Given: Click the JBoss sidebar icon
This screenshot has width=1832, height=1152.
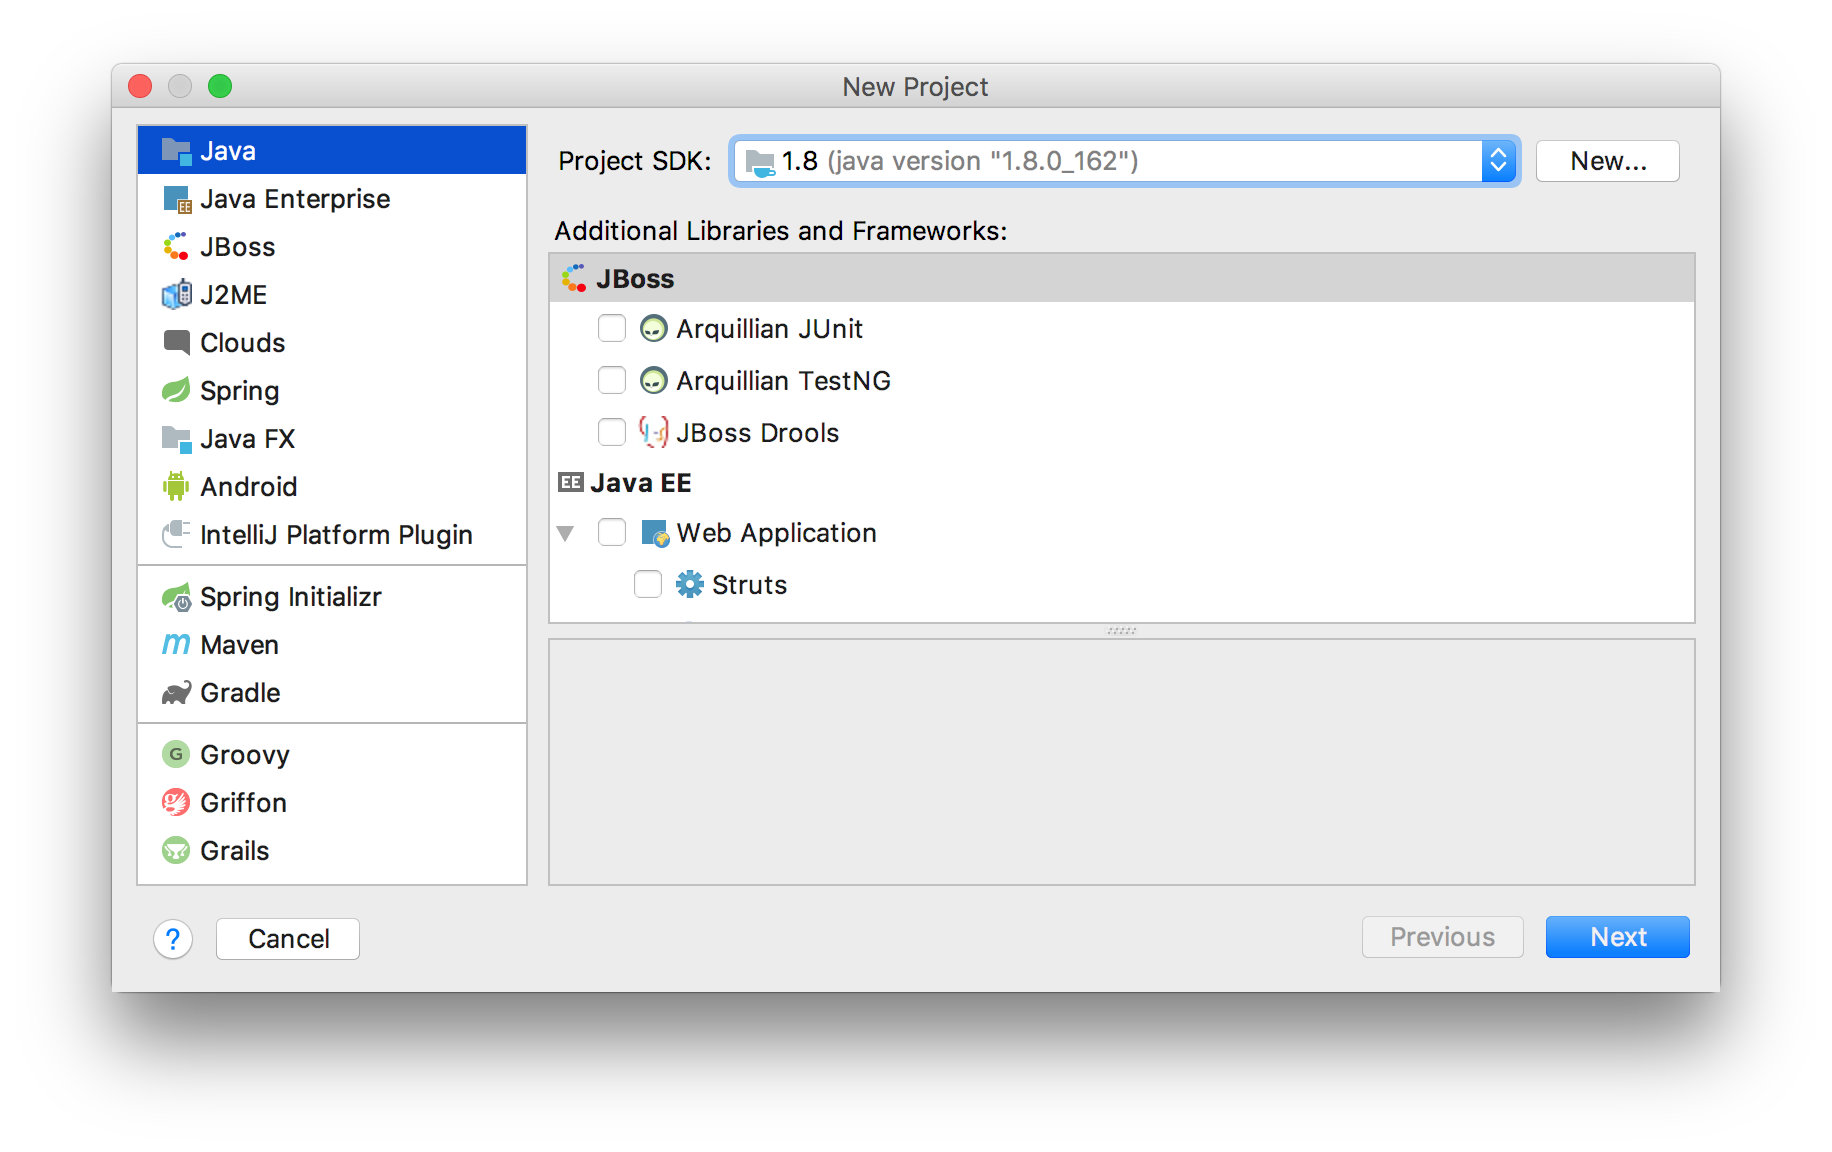Looking at the screenshot, I should [x=176, y=247].
